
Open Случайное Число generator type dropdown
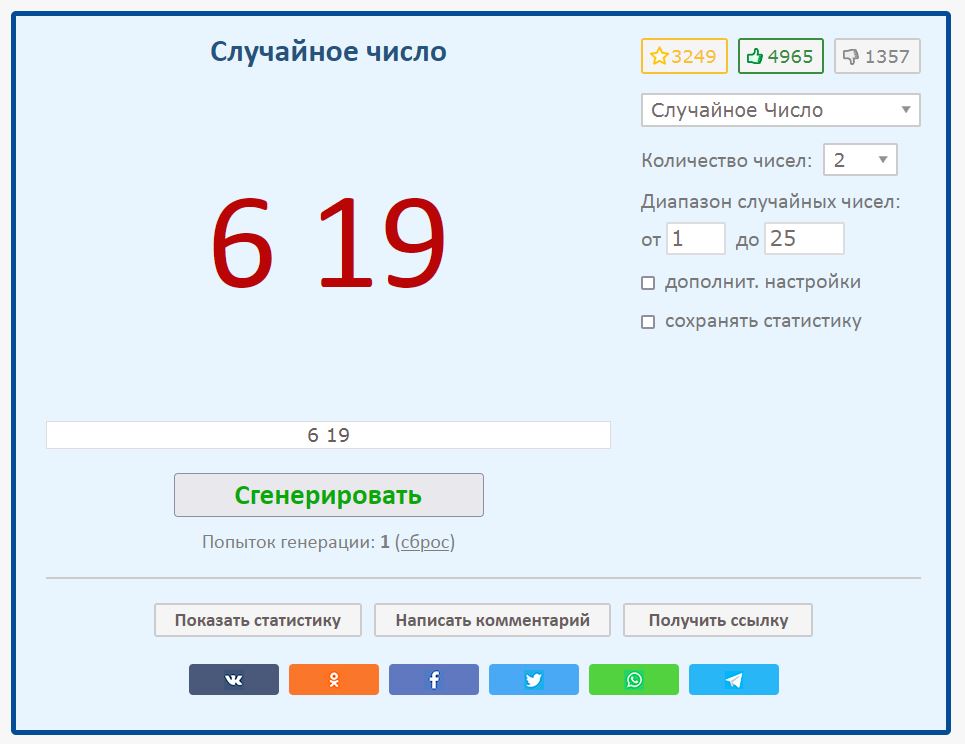tap(780, 110)
